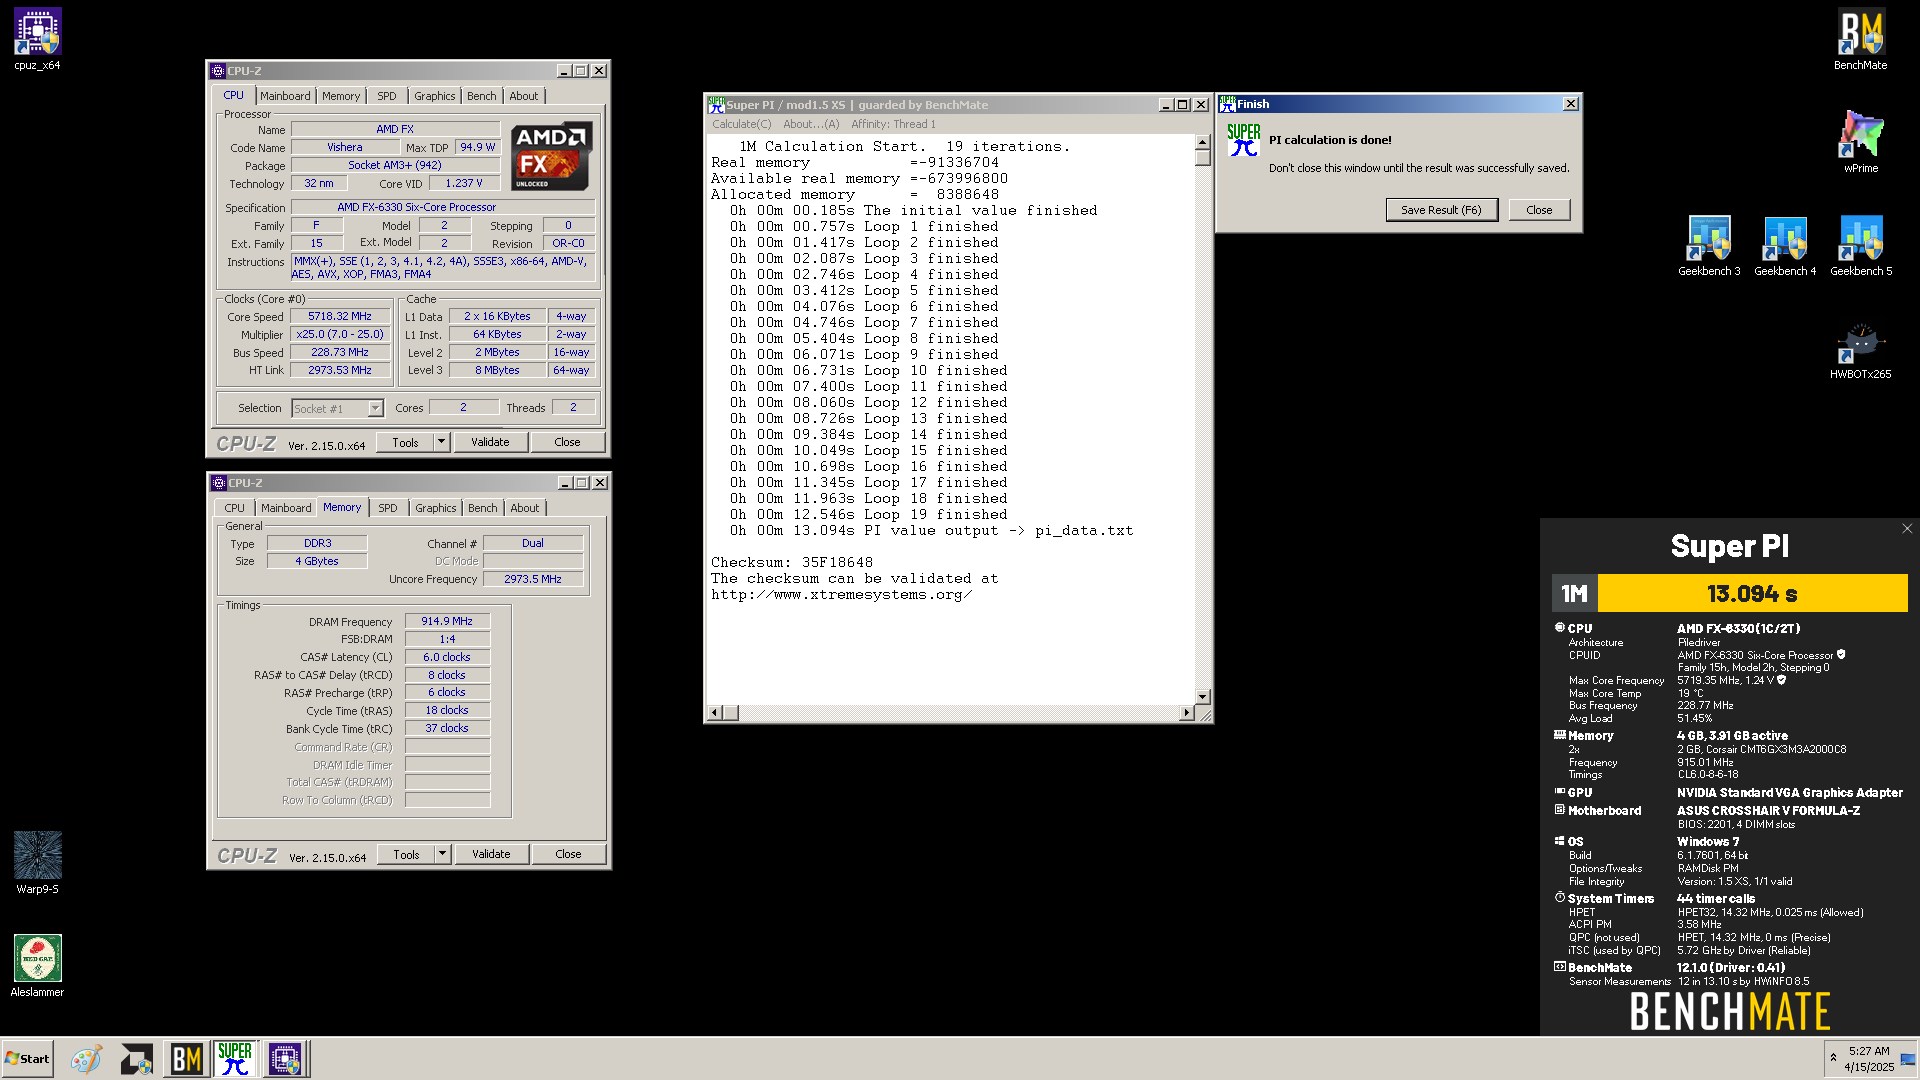Expand the Socket #1 selection dropdown
The image size is (1920, 1080).
click(x=375, y=408)
